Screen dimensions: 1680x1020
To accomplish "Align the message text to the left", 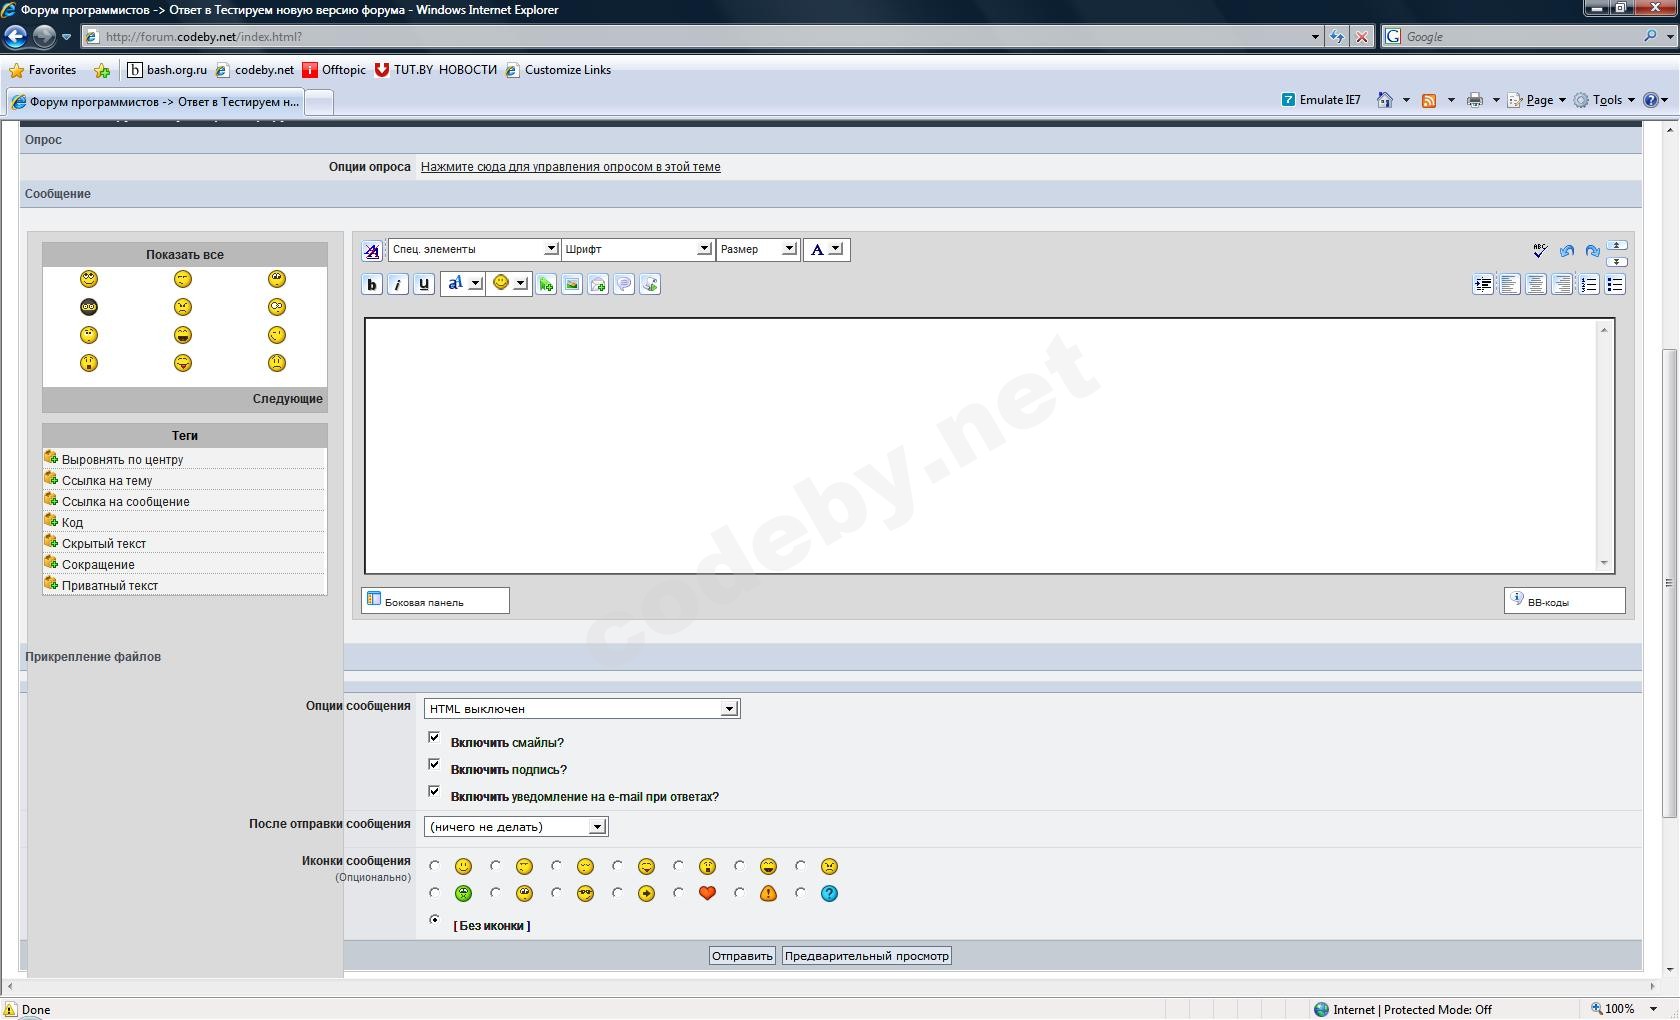I will pos(1509,285).
